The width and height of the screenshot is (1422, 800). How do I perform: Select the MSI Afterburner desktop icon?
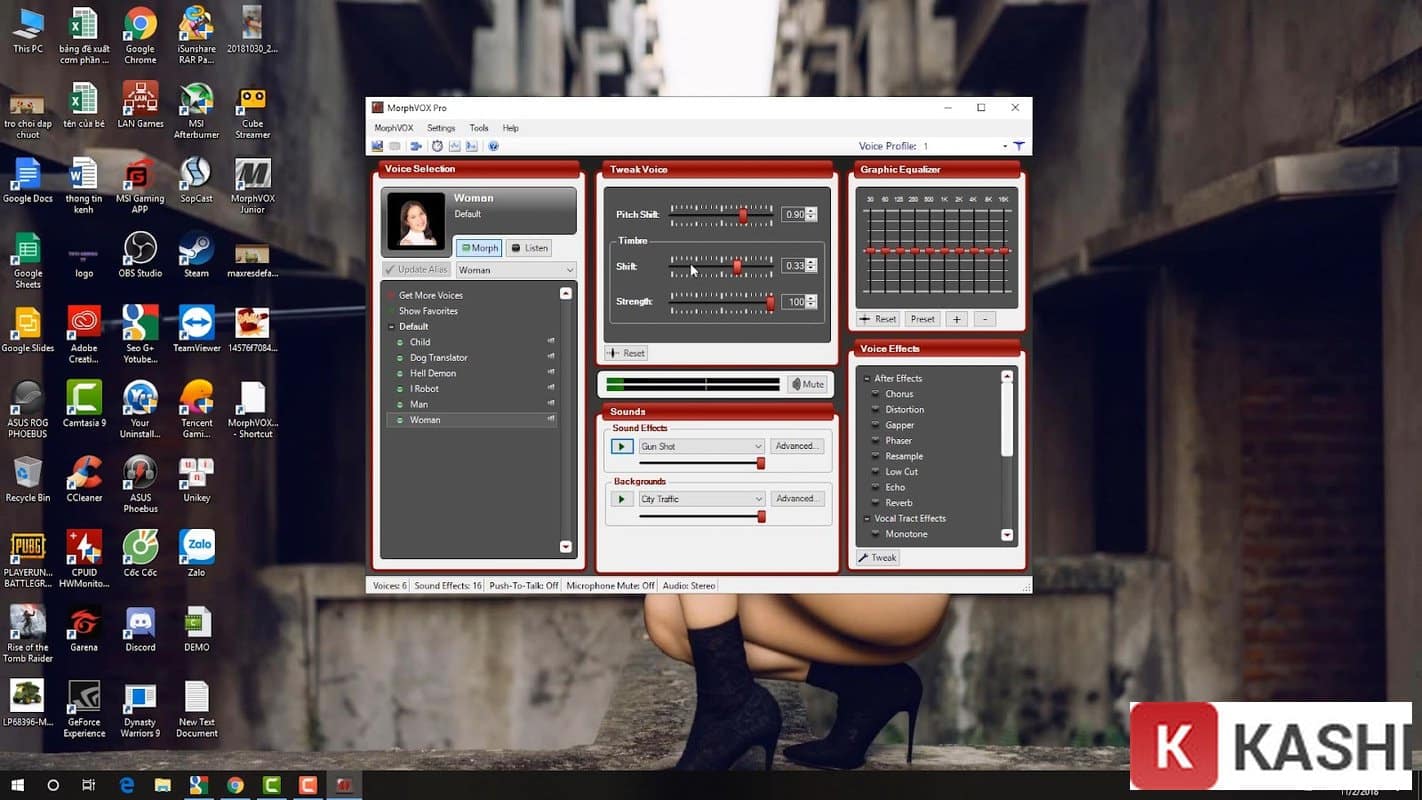tap(196, 111)
